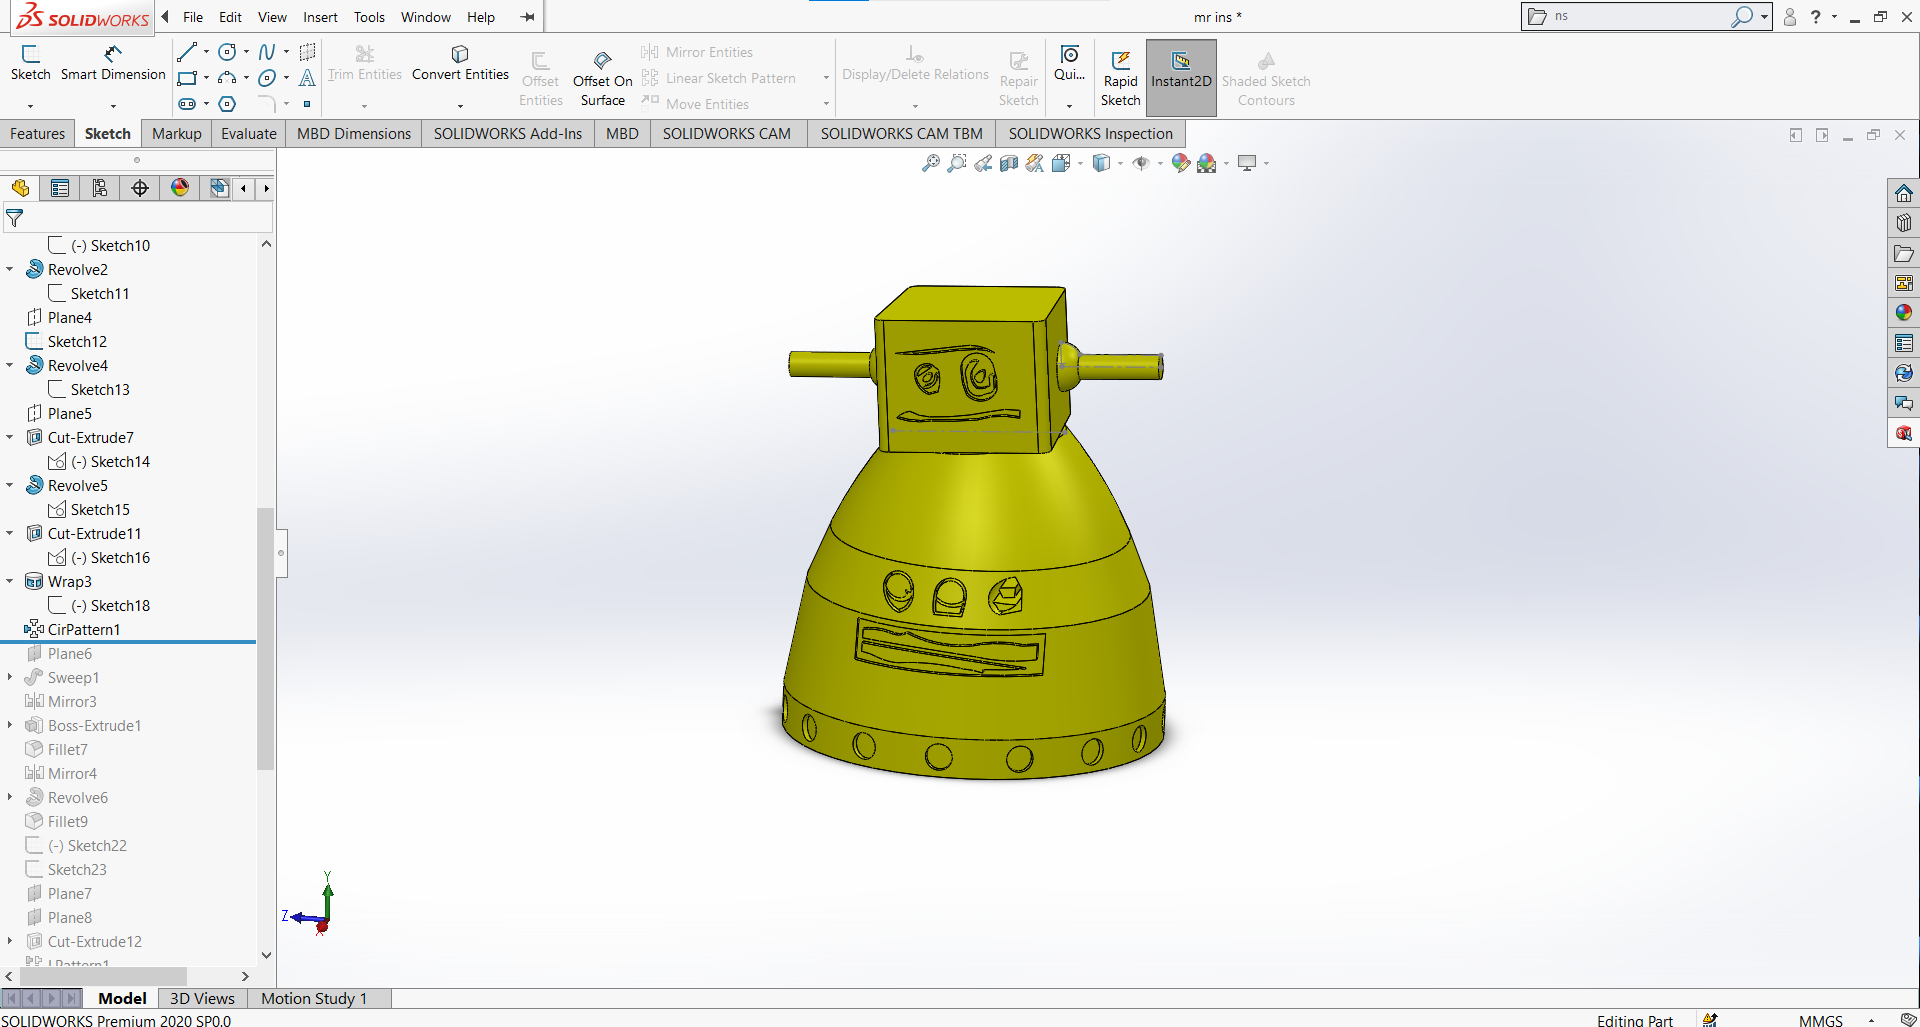Open the DimXpertManager crosshair tab
Screen dimensions: 1920x1027
click(140, 188)
